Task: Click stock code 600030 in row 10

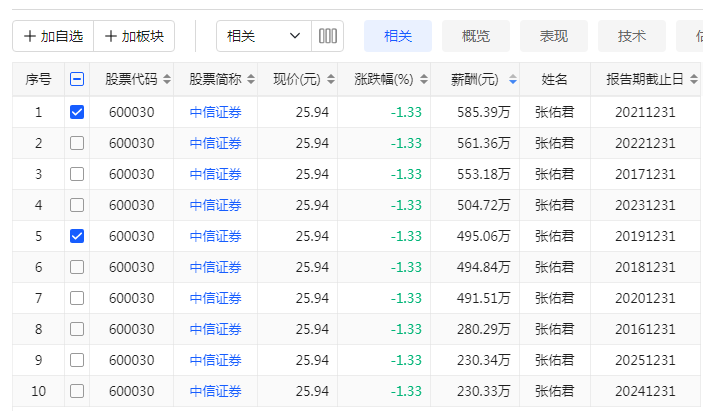Action: click(131, 391)
